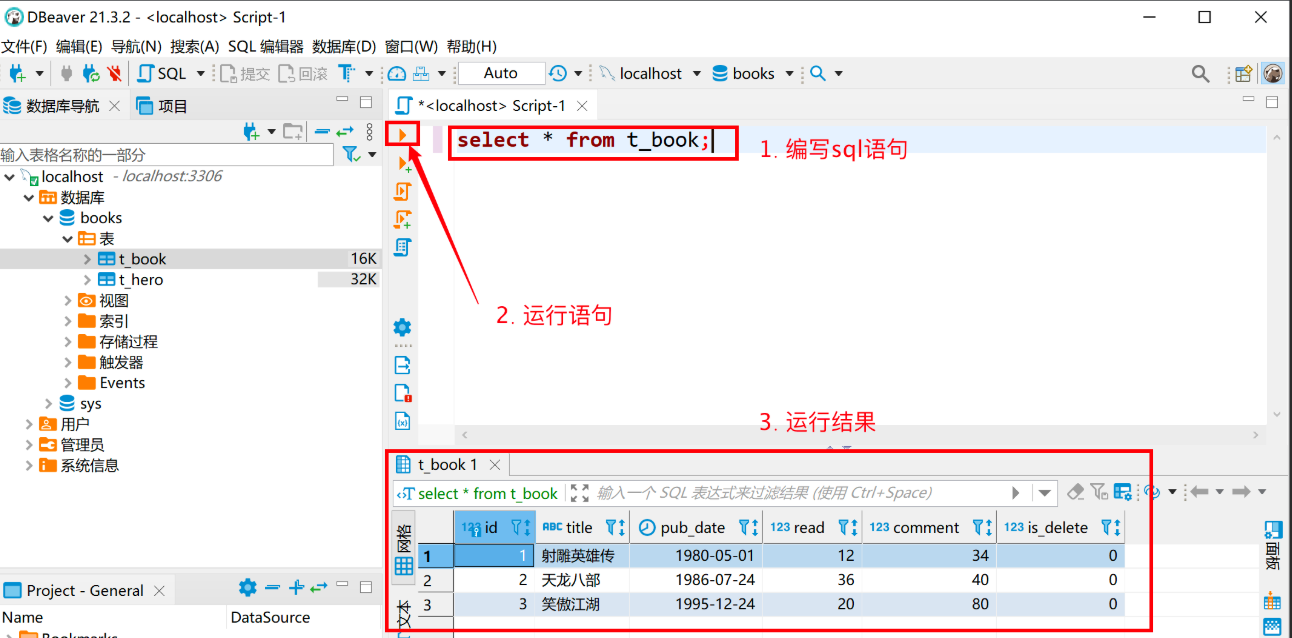Expand the t_book table node
This screenshot has height=638, width=1292.
[x=88, y=259]
